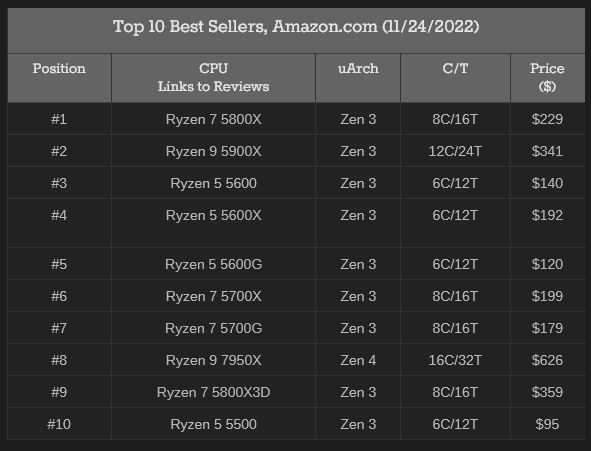Click the C/T column header
The image size is (591, 451).
coord(455,69)
